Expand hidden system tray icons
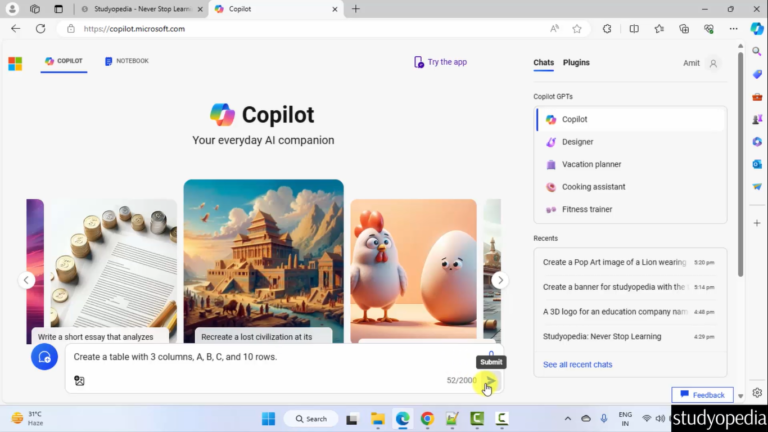Screen dimensions: 768x432 [x=568, y=419]
